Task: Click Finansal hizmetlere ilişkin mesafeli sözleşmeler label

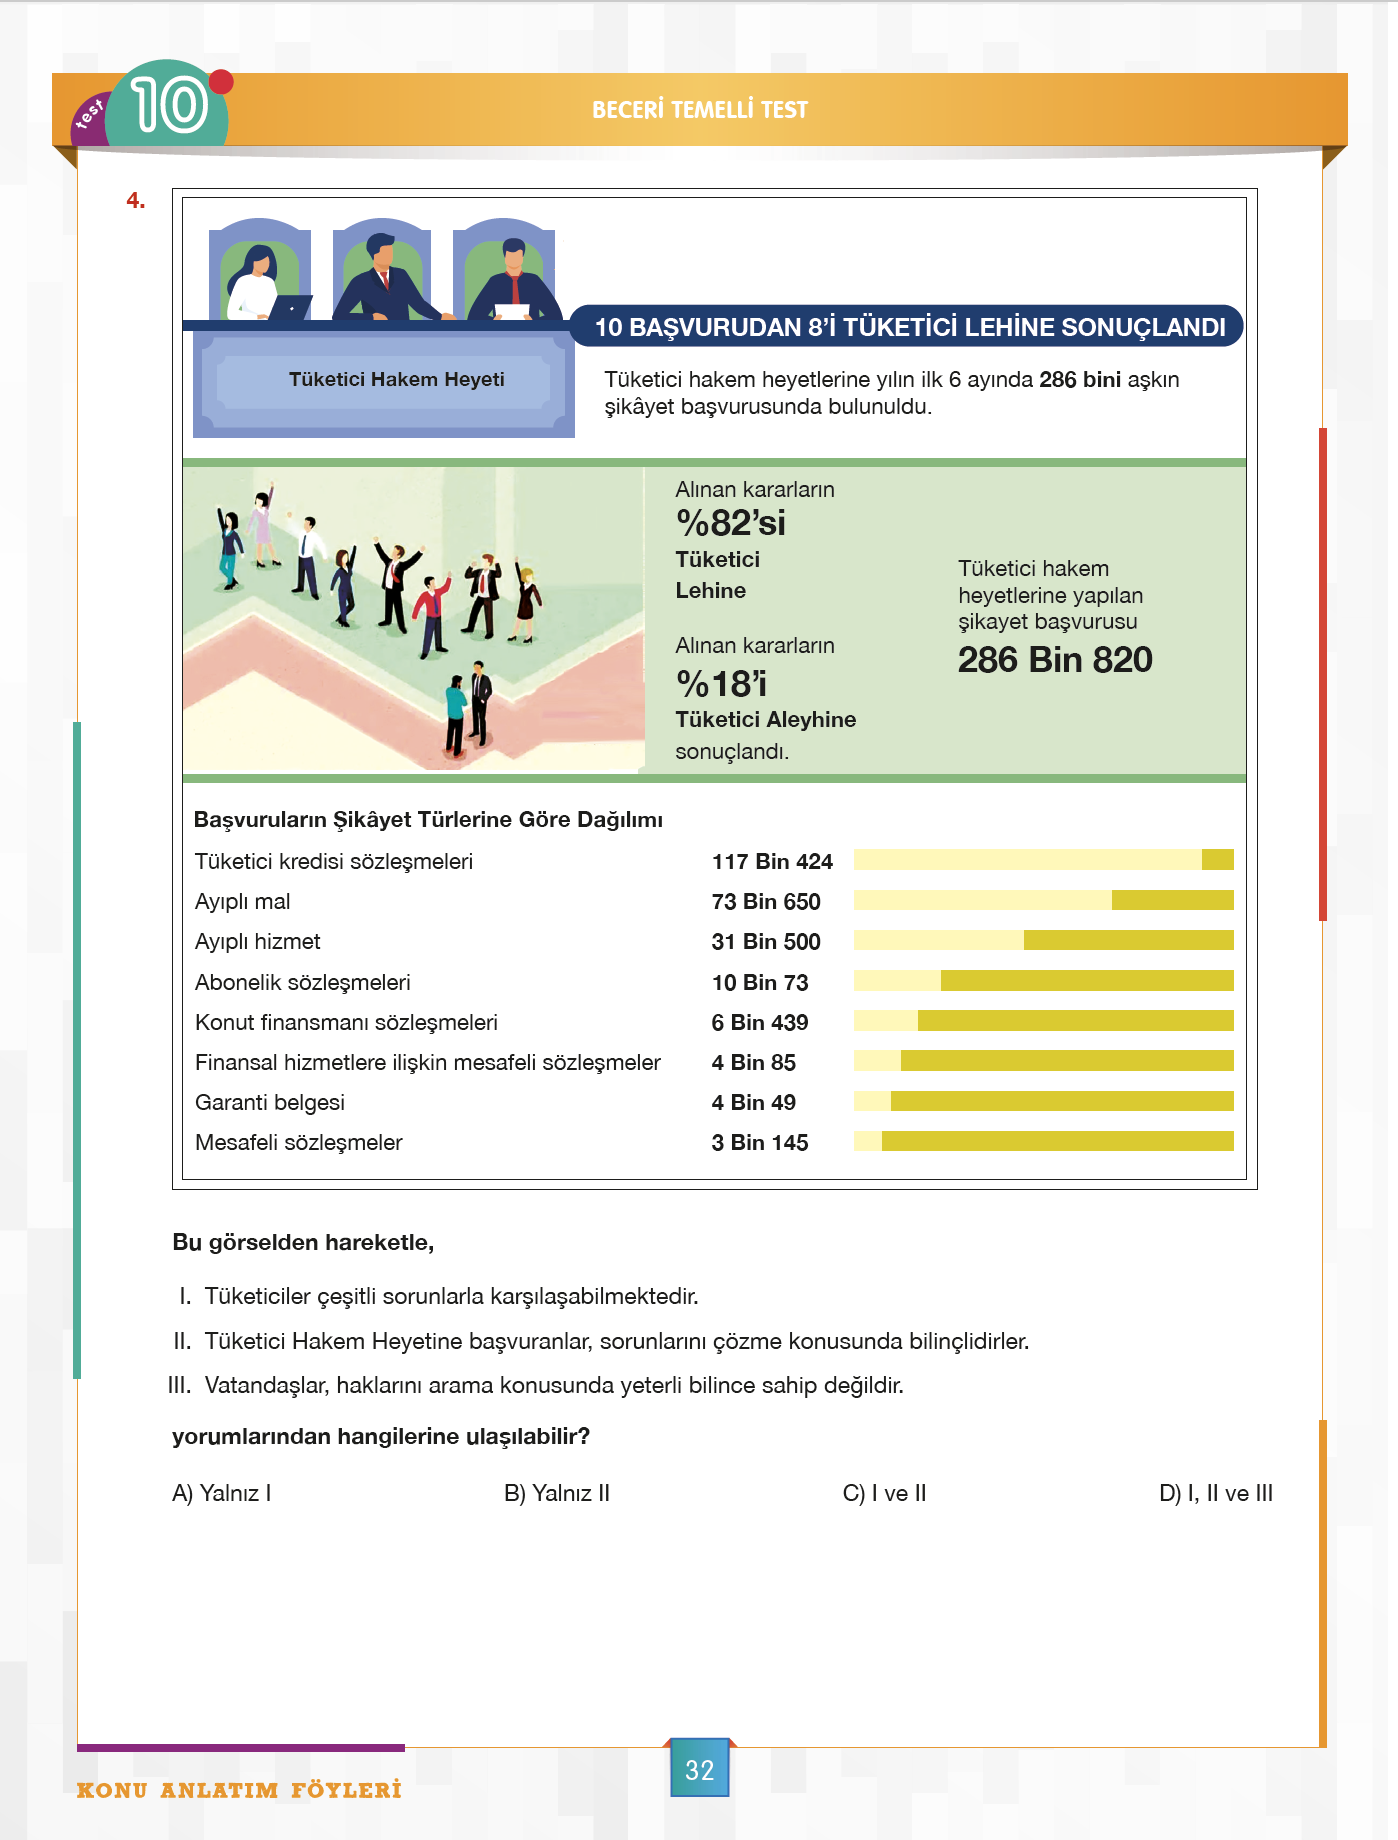Action: point(428,1063)
